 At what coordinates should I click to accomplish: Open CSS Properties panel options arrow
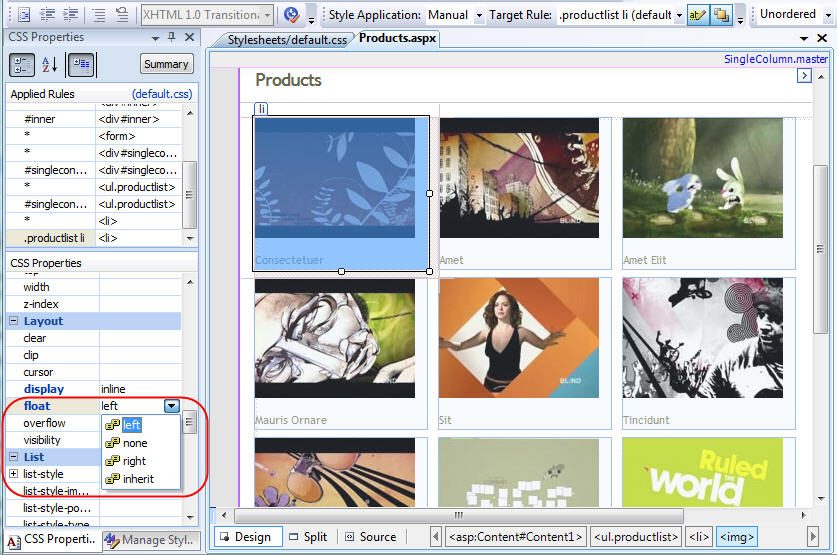(x=155, y=38)
